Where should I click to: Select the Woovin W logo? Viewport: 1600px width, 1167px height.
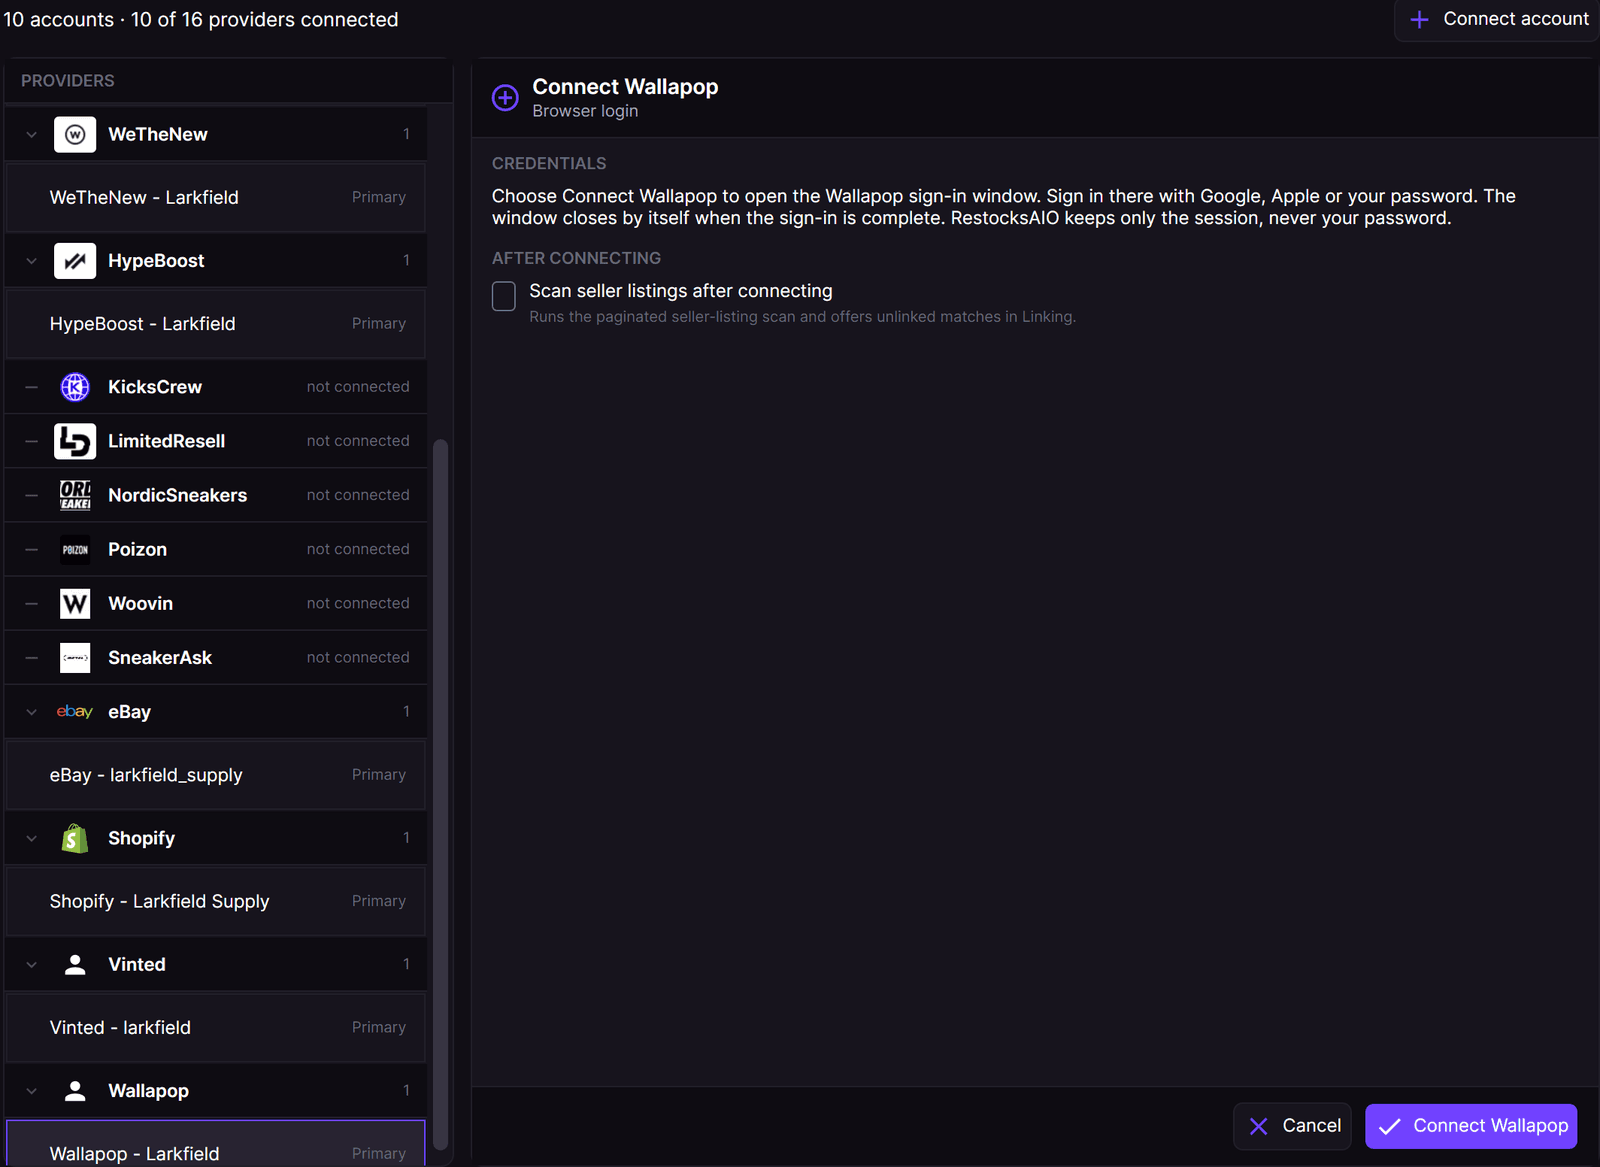75,603
